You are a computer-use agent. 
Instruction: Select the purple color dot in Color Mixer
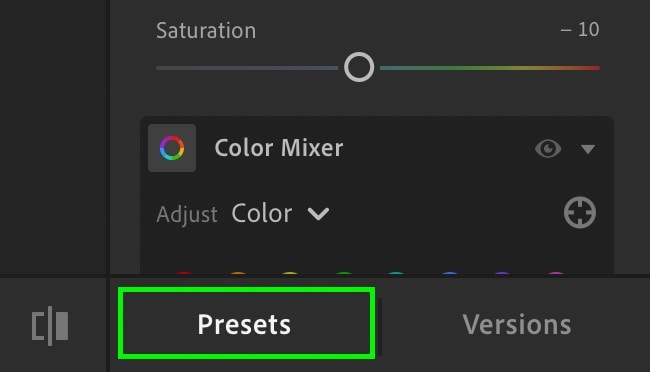502,273
